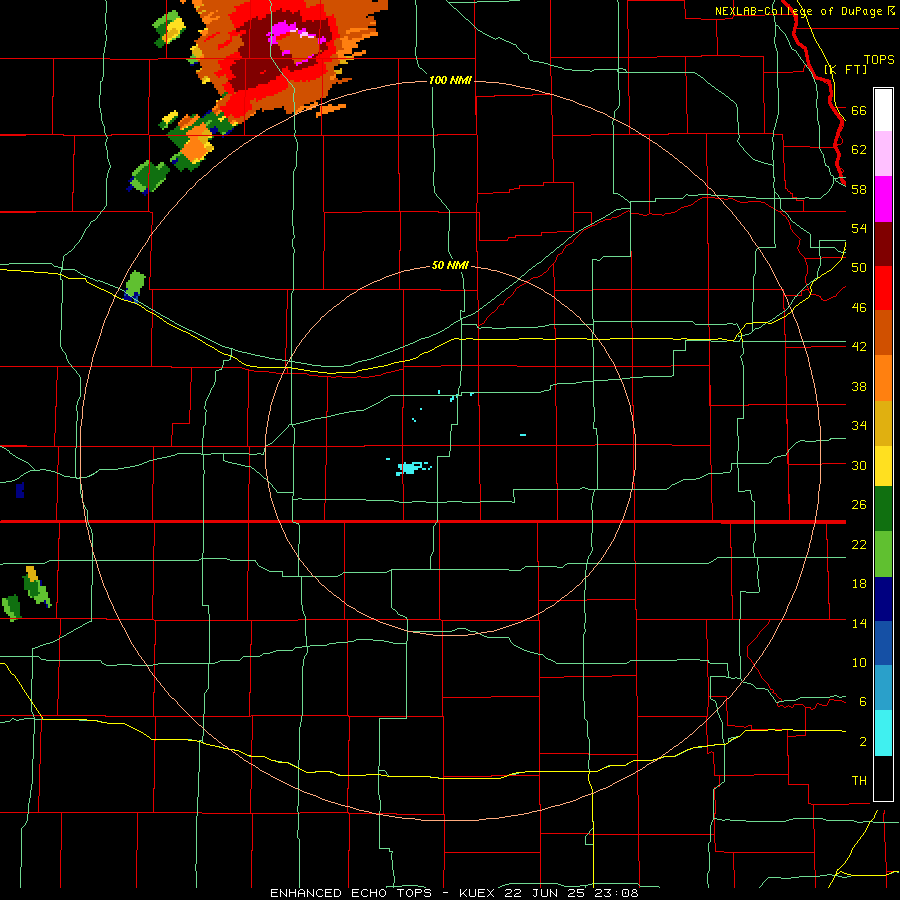This screenshot has height=900, width=900.
Task: Click the gold swatch between 34 and 38
Action: coord(883,423)
